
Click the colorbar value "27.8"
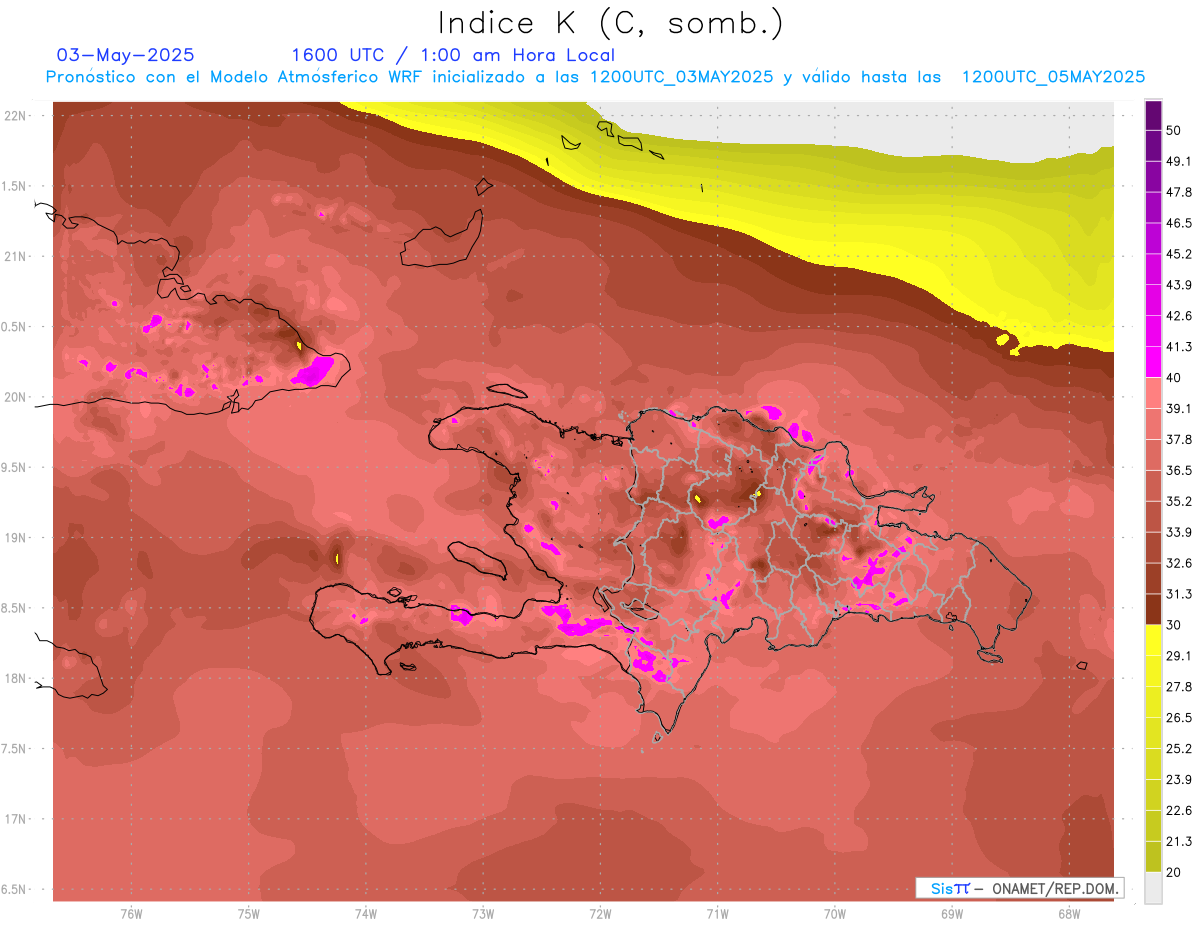pyautogui.click(x=1180, y=687)
